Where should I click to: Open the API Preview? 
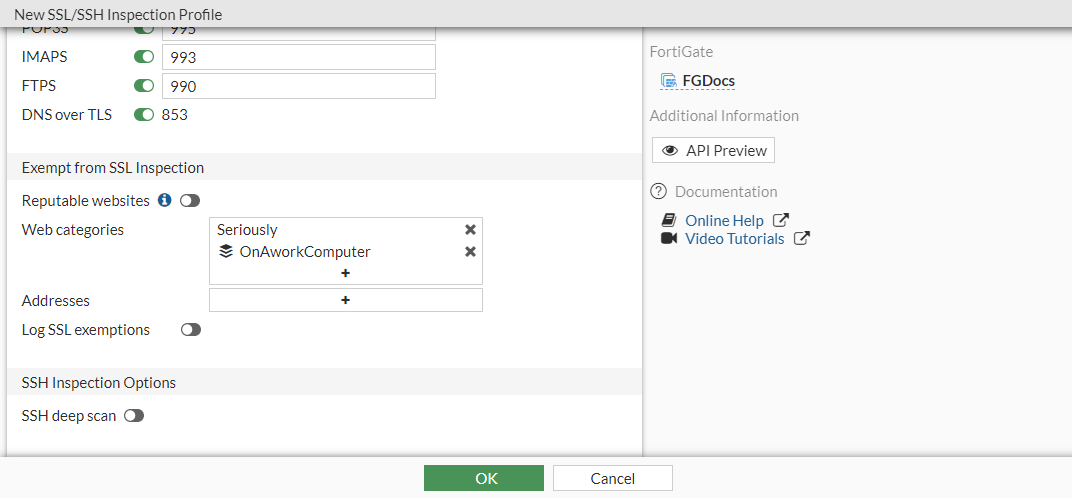pos(713,150)
